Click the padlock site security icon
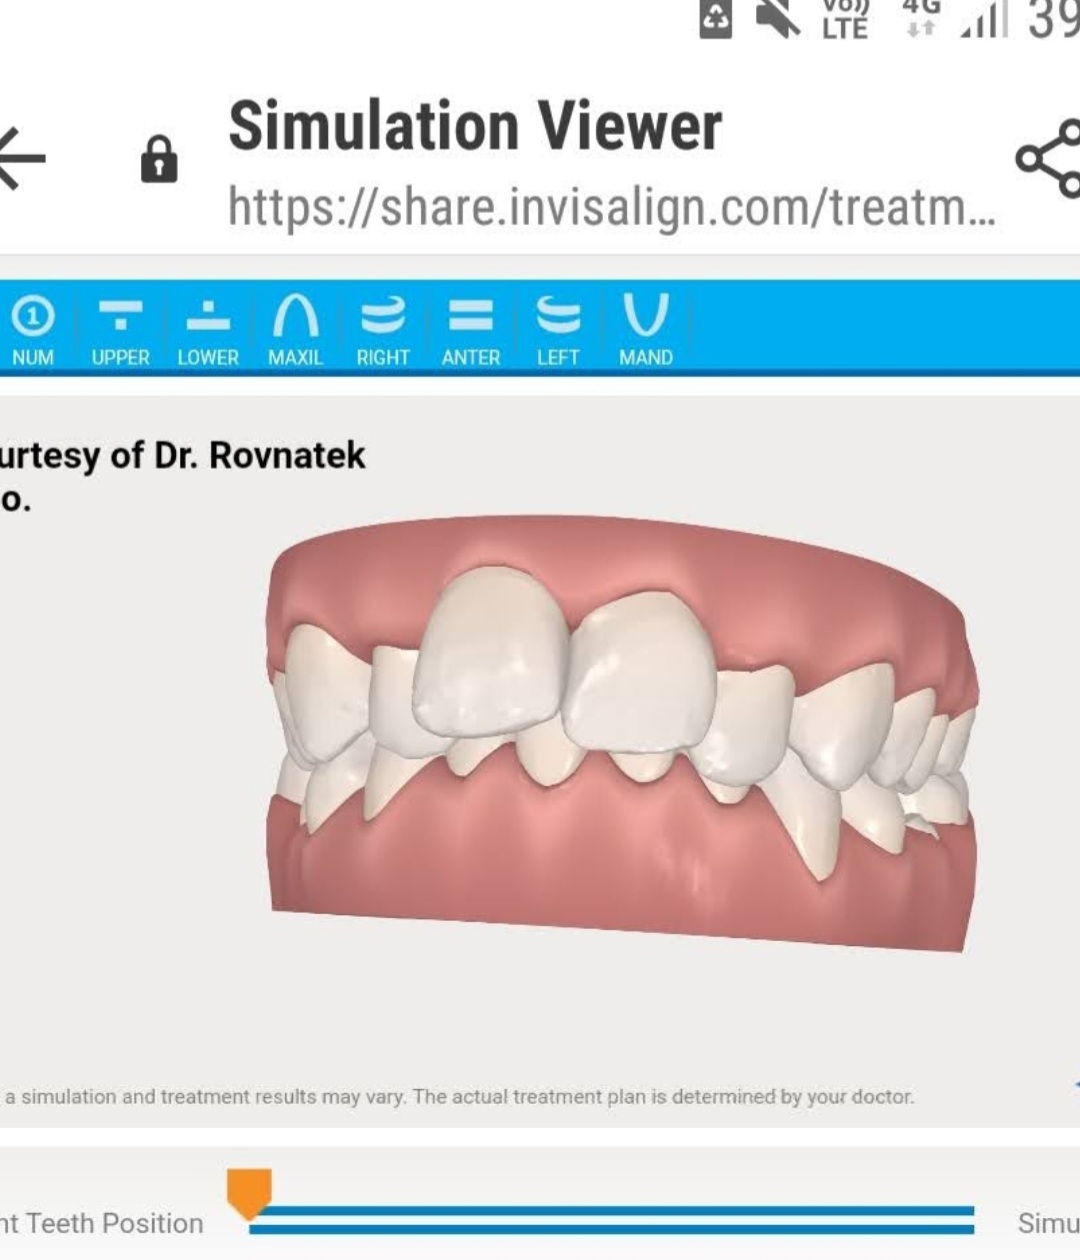The height and width of the screenshot is (1260, 1080). [159, 160]
